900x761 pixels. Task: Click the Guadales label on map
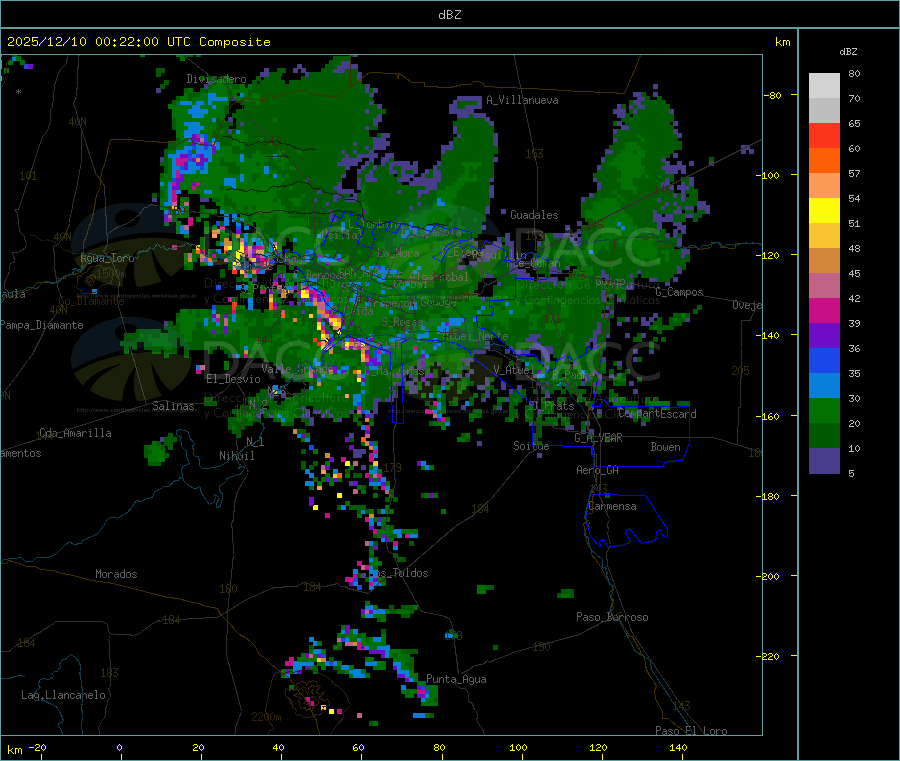[x=534, y=215]
